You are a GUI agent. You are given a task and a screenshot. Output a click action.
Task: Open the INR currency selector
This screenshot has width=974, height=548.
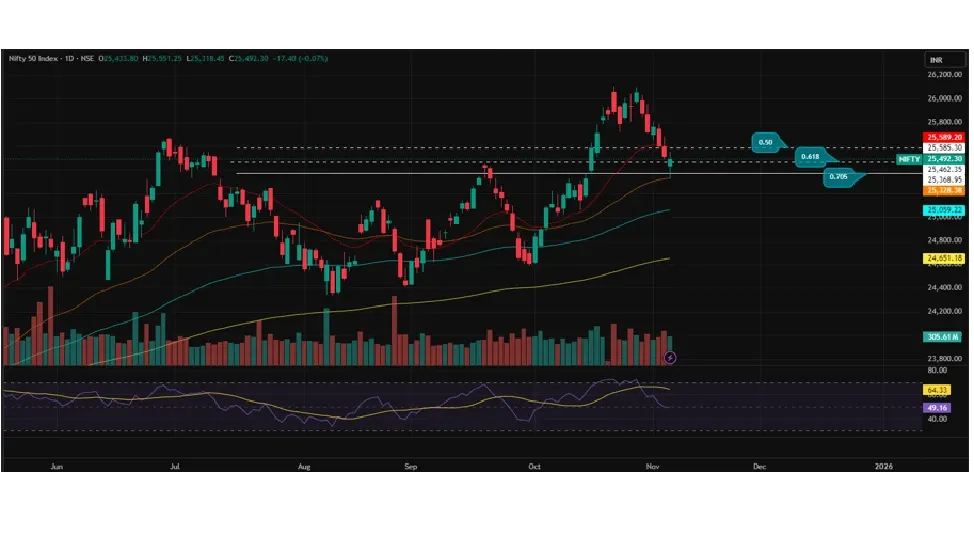[936, 60]
